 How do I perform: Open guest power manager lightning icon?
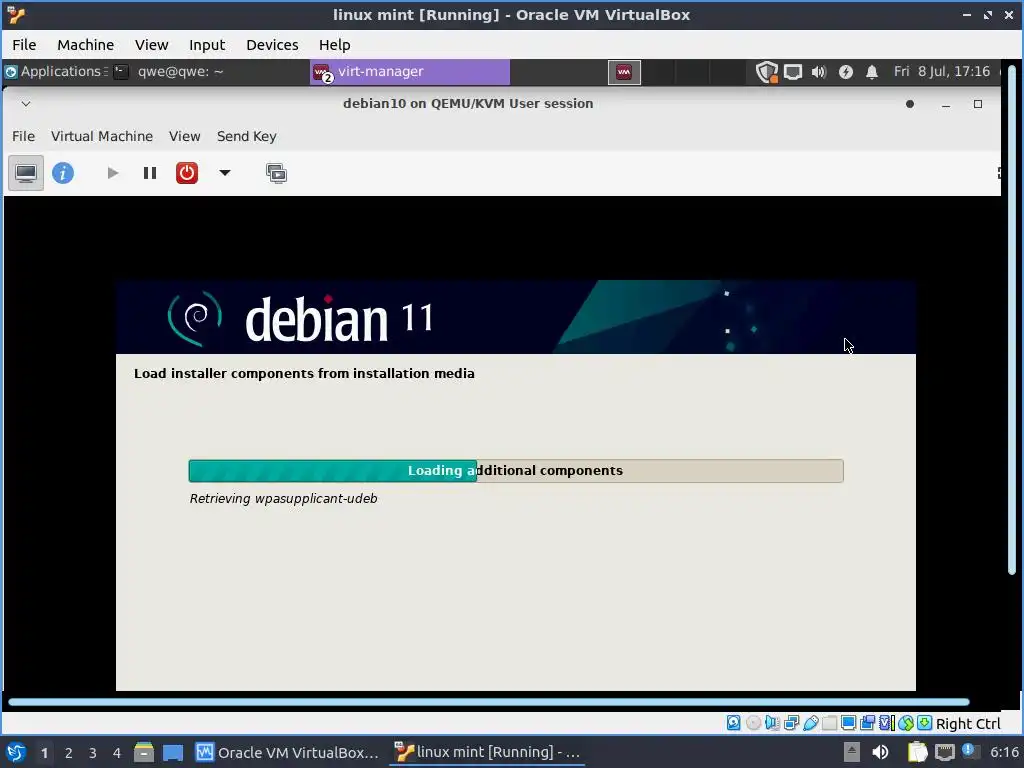pyautogui.click(x=846, y=72)
